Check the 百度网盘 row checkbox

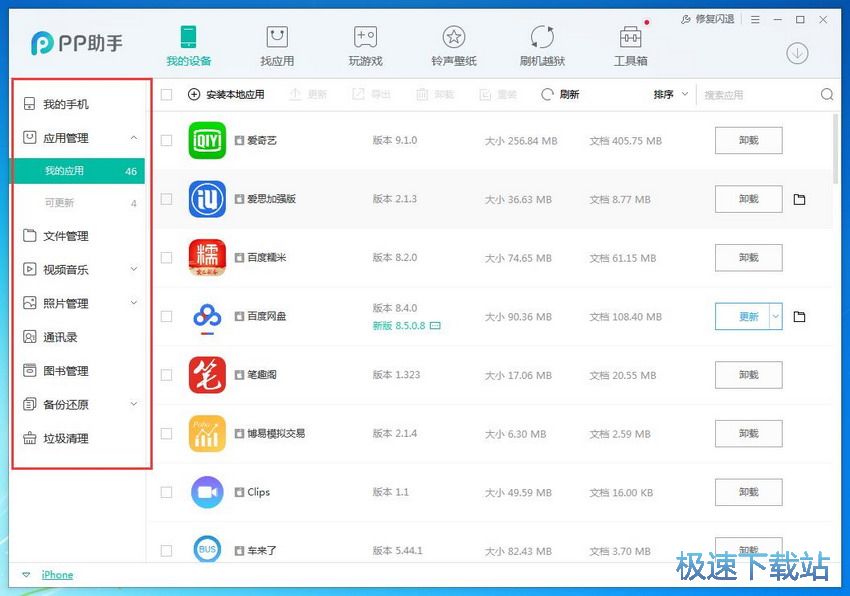pyautogui.click(x=166, y=316)
